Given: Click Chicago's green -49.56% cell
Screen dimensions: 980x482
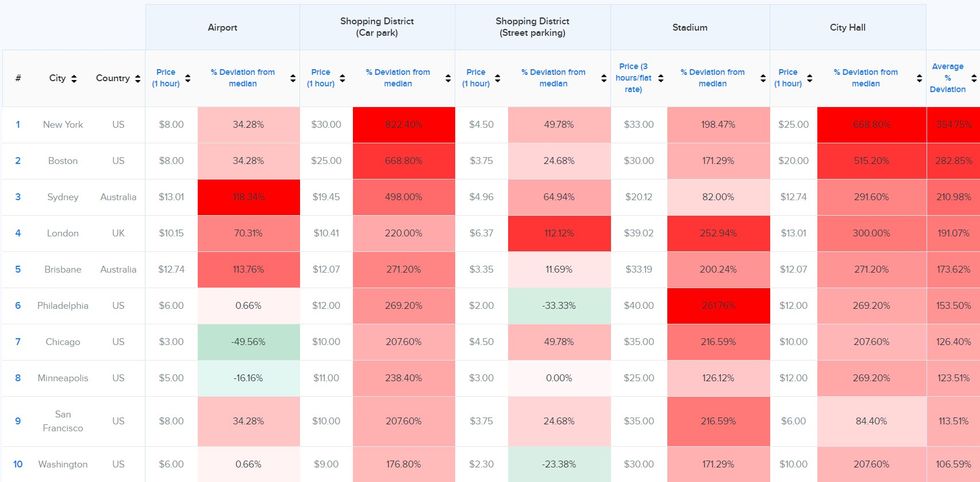Looking at the screenshot, I should (x=248, y=342).
